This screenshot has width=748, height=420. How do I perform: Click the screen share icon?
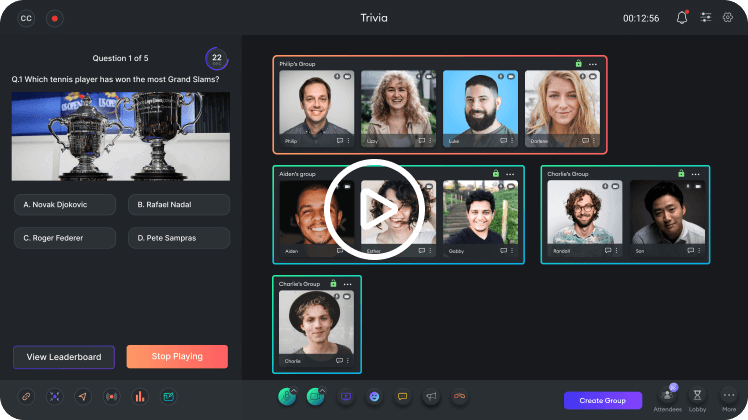tap(346, 397)
